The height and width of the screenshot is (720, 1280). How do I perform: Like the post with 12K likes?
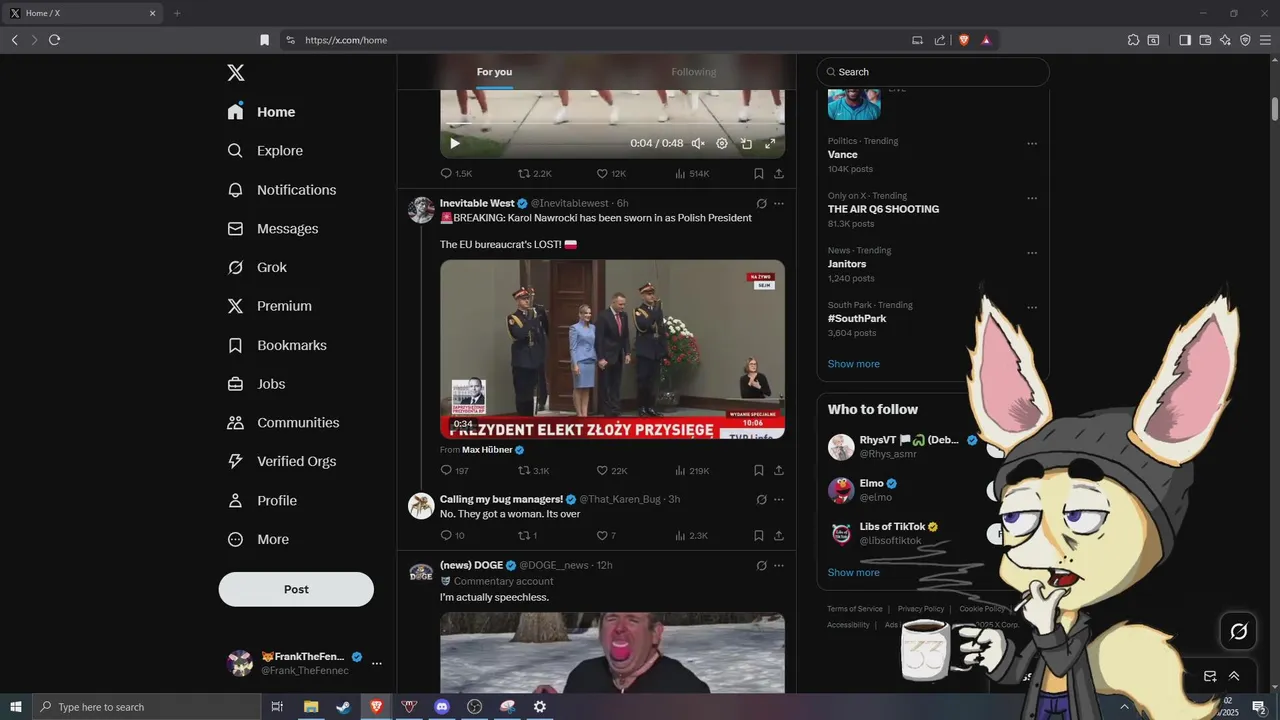click(x=611, y=173)
